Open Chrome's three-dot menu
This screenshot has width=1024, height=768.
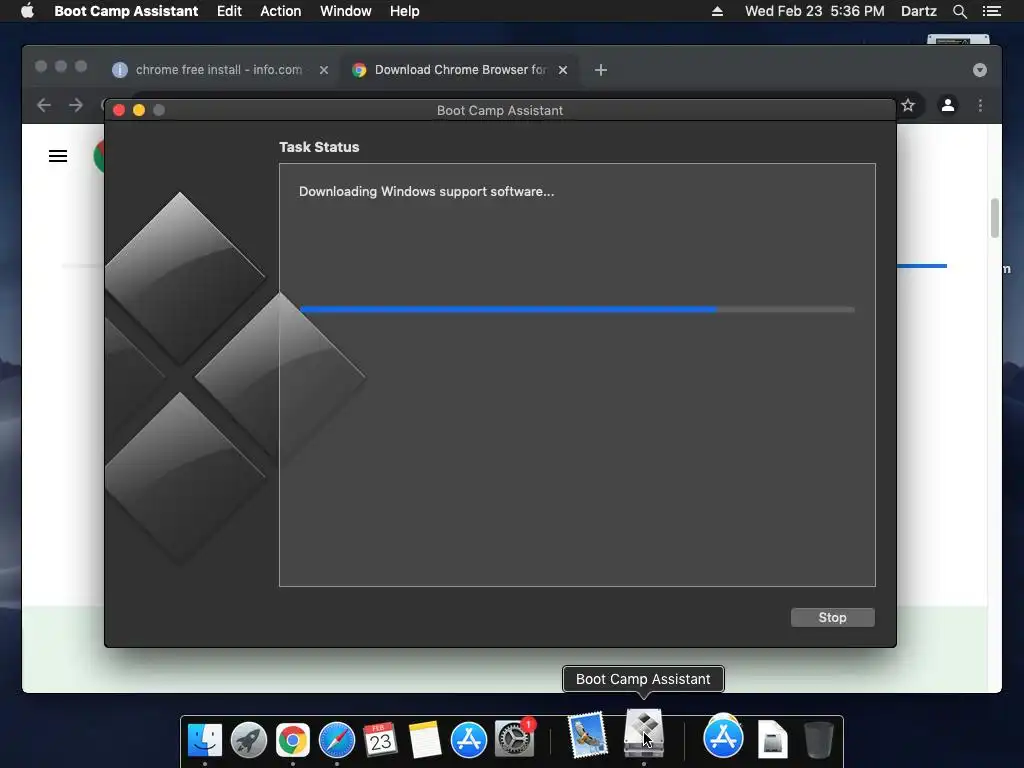[x=980, y=105]
